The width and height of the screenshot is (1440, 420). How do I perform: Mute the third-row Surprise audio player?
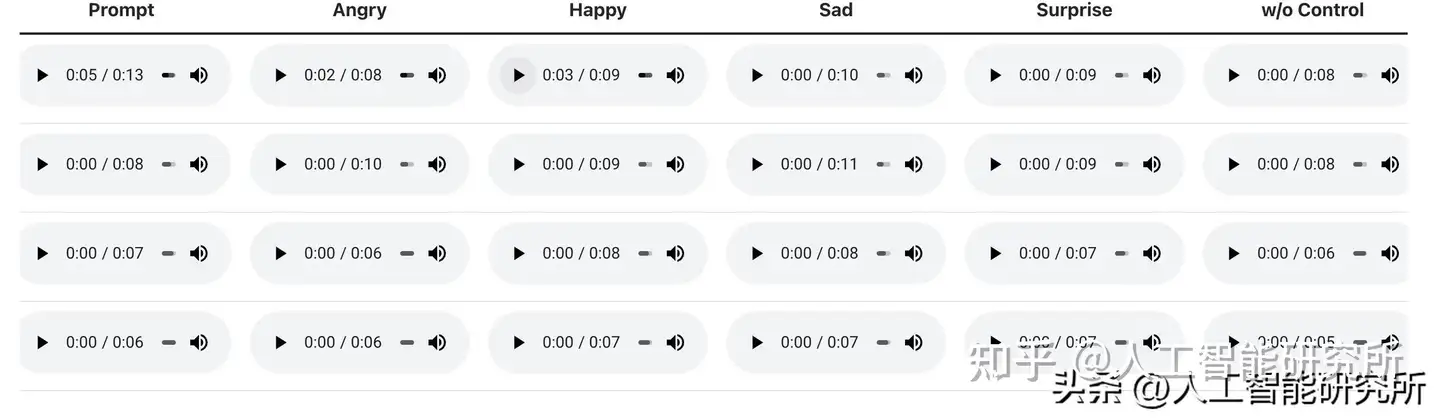click(1152, 253)
